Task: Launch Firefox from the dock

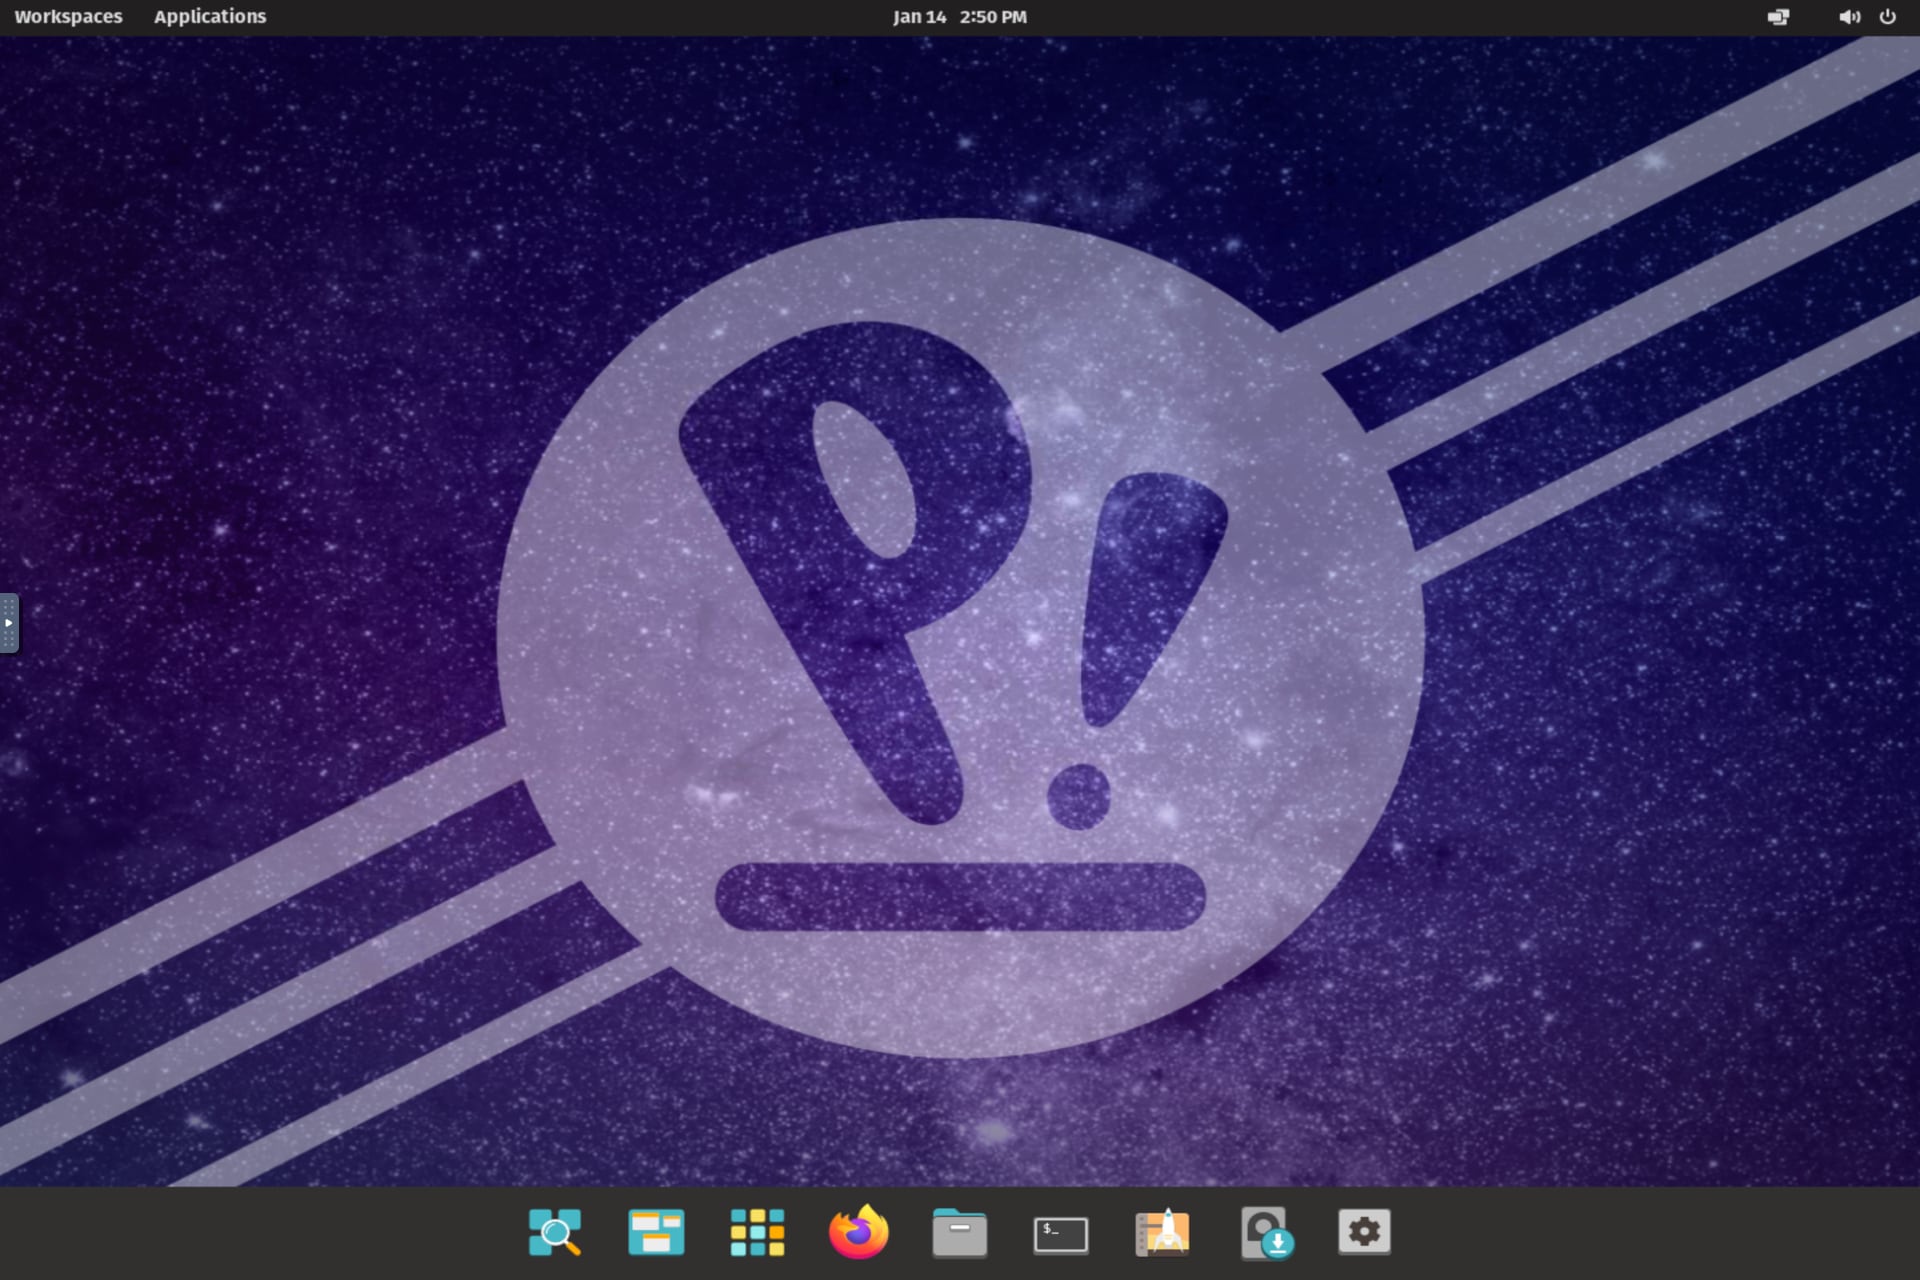Action: coord(859,1231)
